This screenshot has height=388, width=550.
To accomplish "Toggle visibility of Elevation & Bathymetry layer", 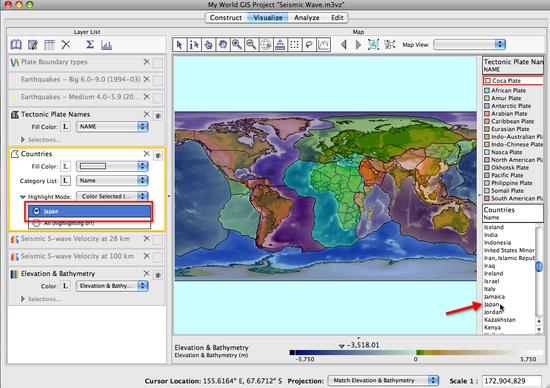I will coord(158,275).
